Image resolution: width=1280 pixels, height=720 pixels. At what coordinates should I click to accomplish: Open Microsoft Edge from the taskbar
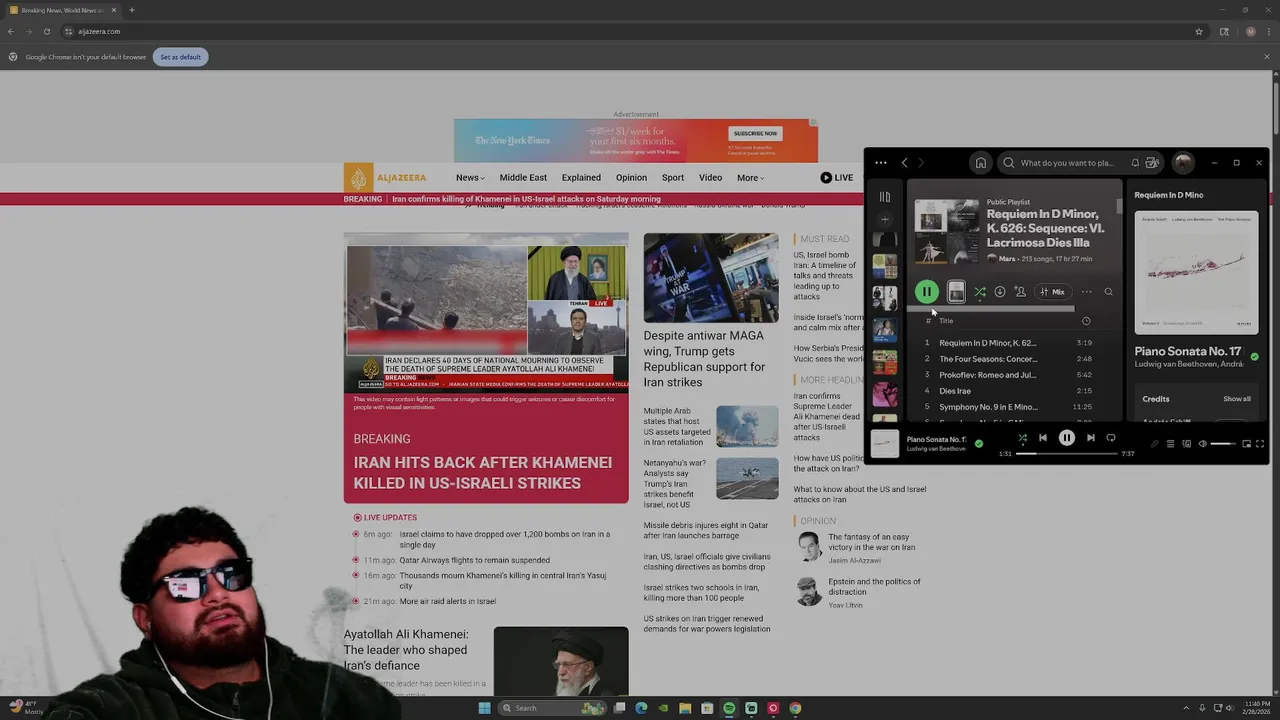pyautogui.click(x=641, y=708)
